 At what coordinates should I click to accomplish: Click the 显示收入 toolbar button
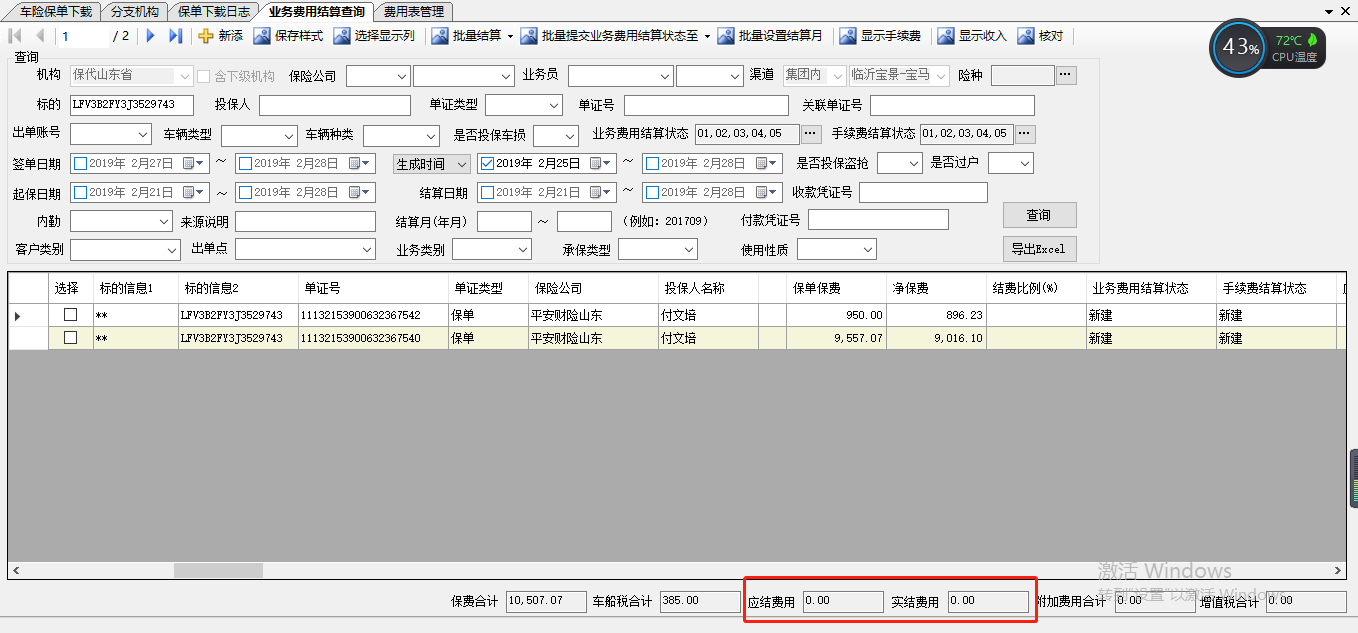972,36
